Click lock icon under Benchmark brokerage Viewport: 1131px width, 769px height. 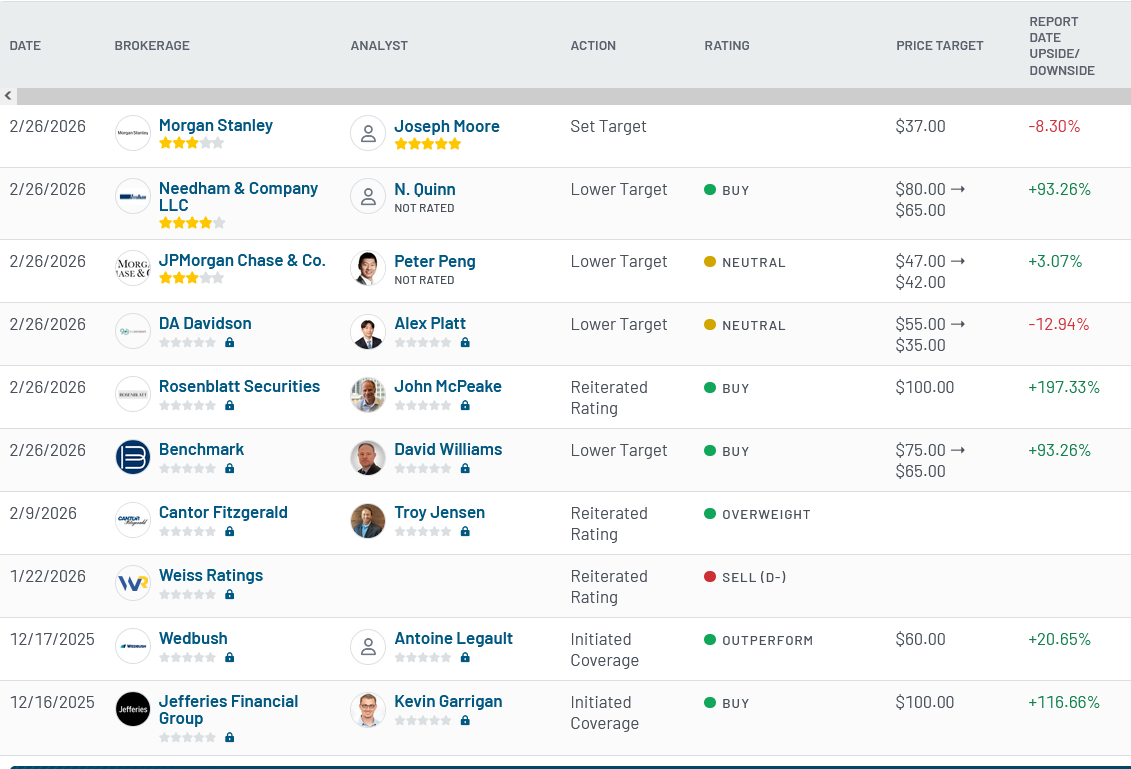pyautogui.click(x=229, y=468)
